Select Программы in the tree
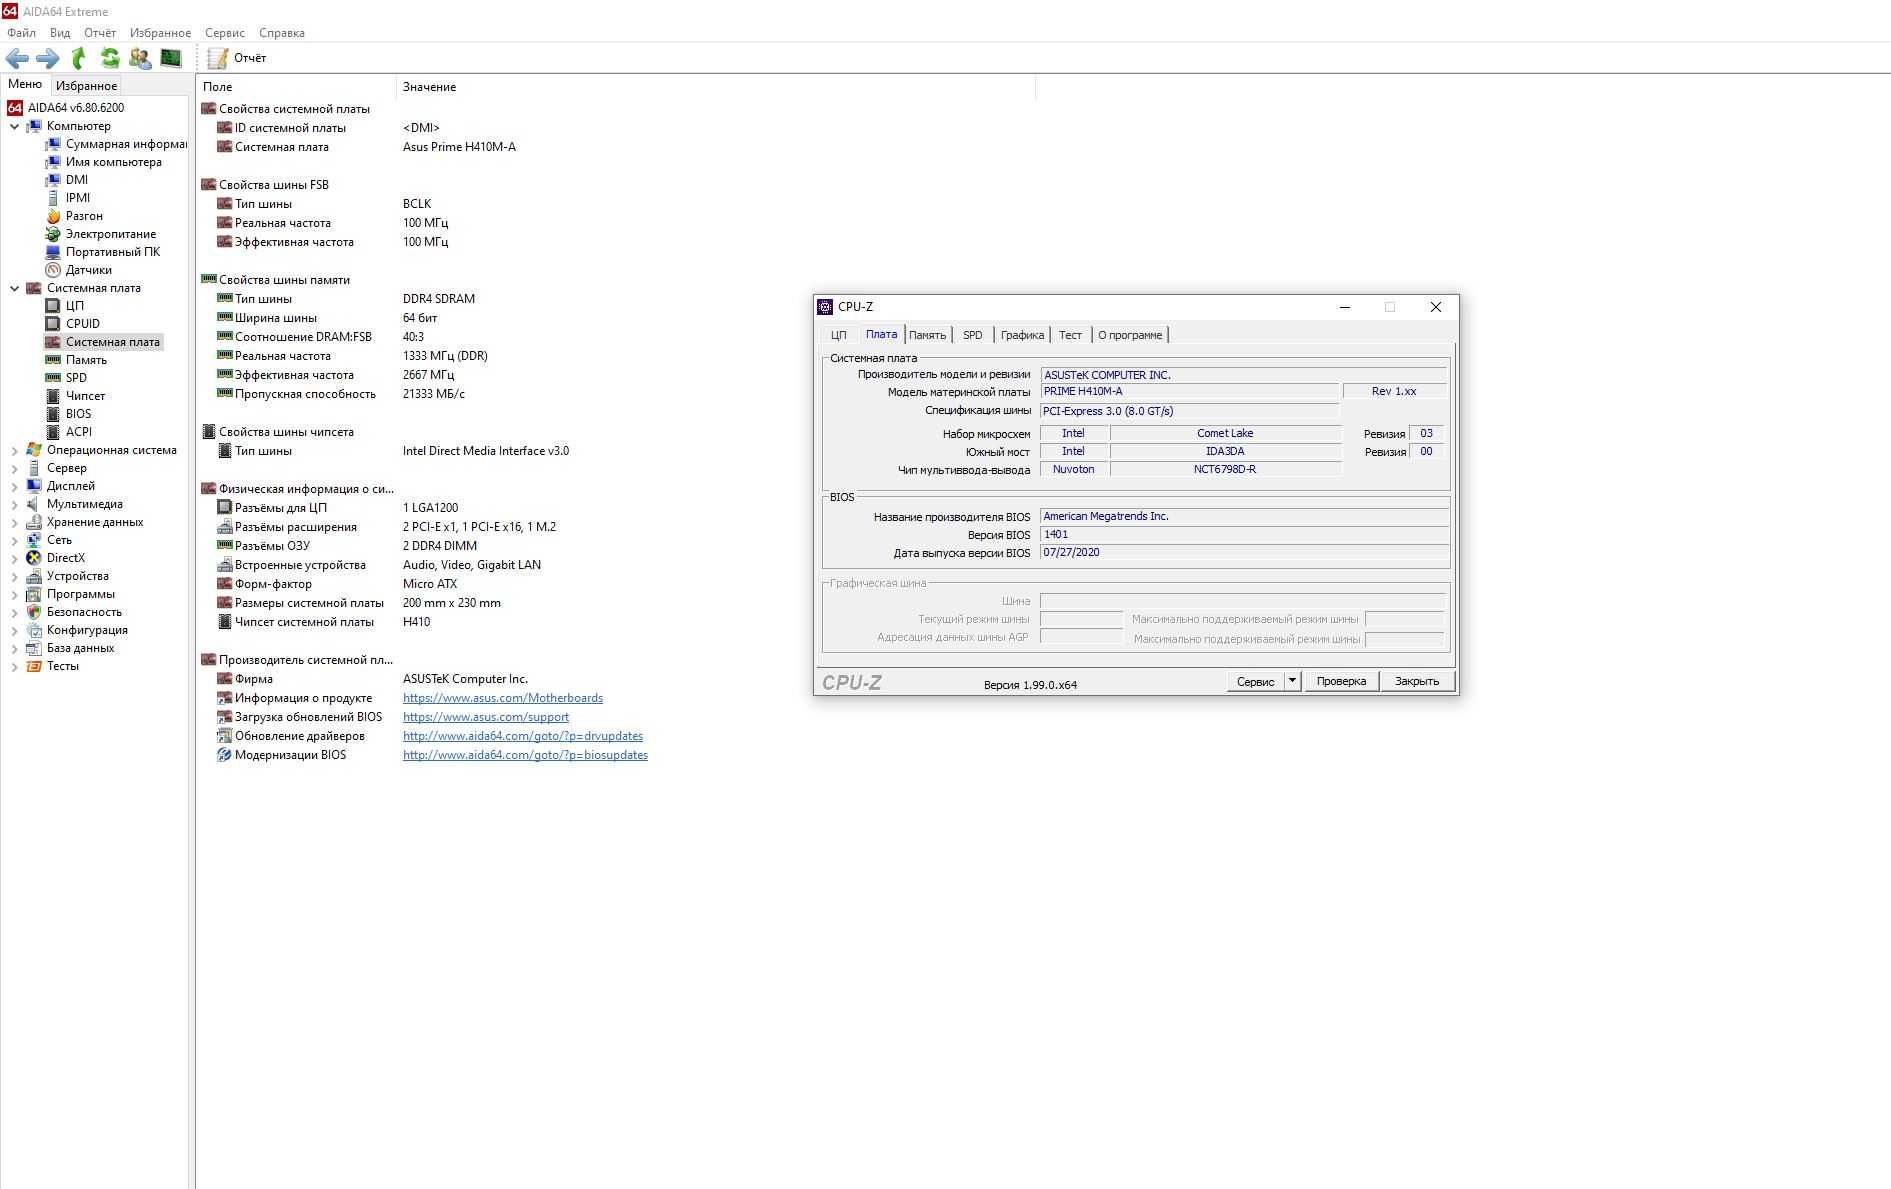1891x1189 pixels. pyautogui.click(x=81, y=594)
